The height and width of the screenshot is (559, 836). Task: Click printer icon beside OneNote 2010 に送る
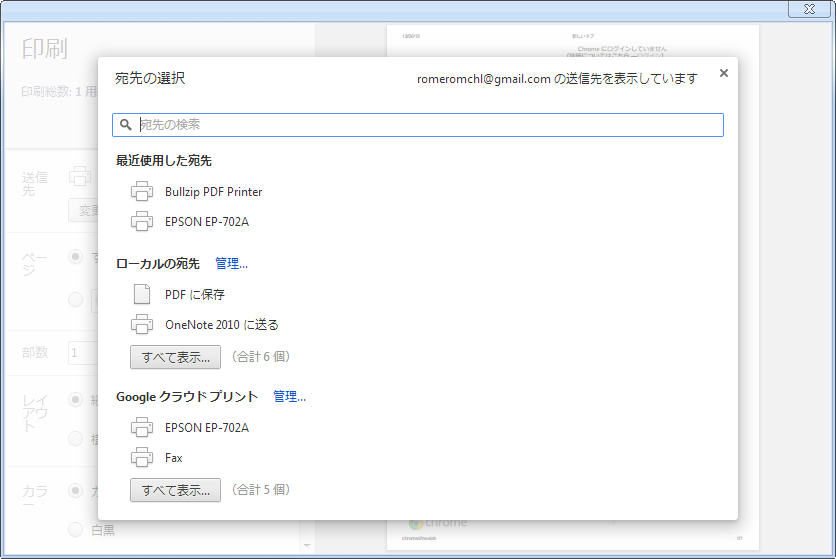click(x=142, y=324)
